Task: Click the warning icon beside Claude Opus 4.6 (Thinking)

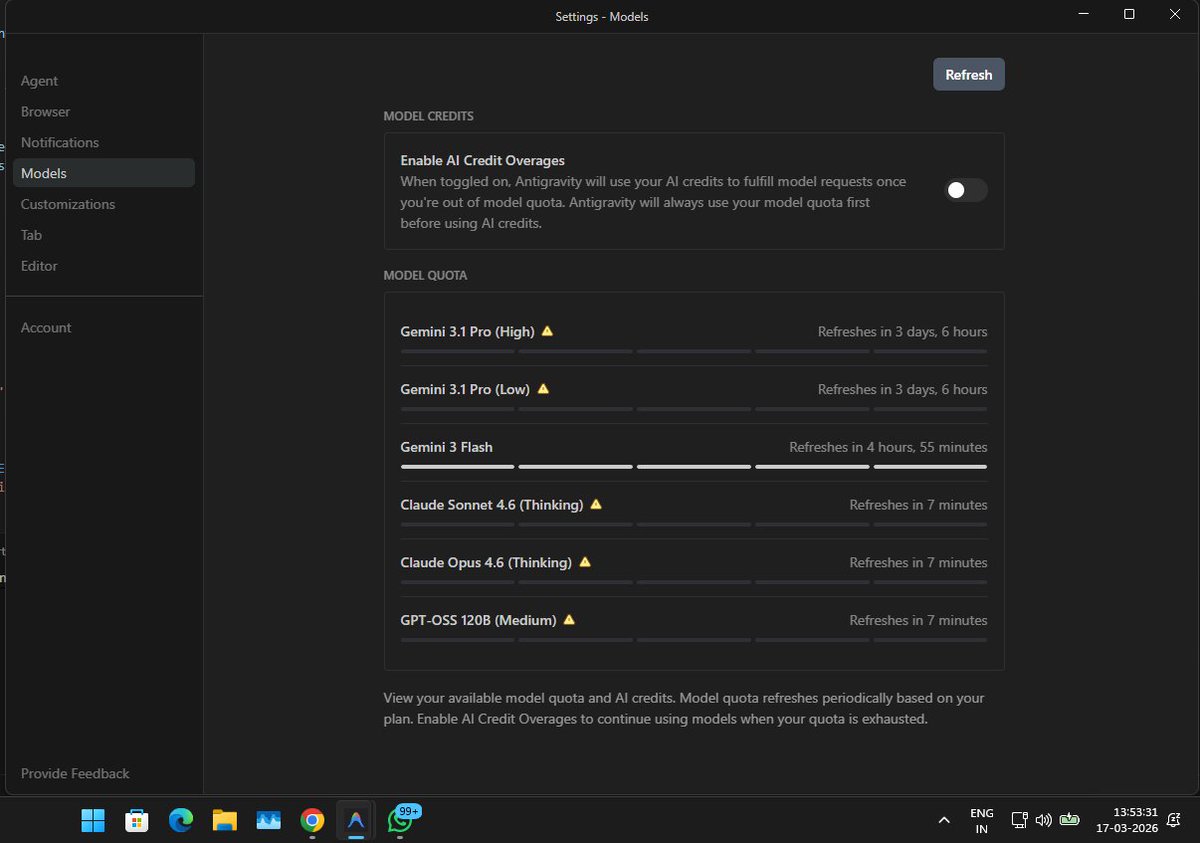Action: click(585, 562)
